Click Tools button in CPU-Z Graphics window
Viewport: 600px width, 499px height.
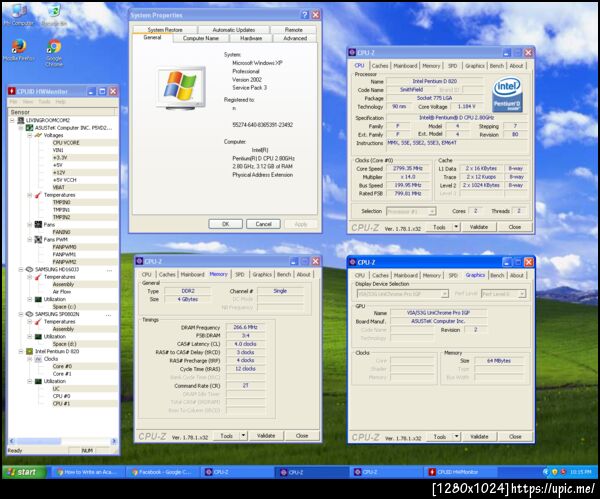coord(439,437)
